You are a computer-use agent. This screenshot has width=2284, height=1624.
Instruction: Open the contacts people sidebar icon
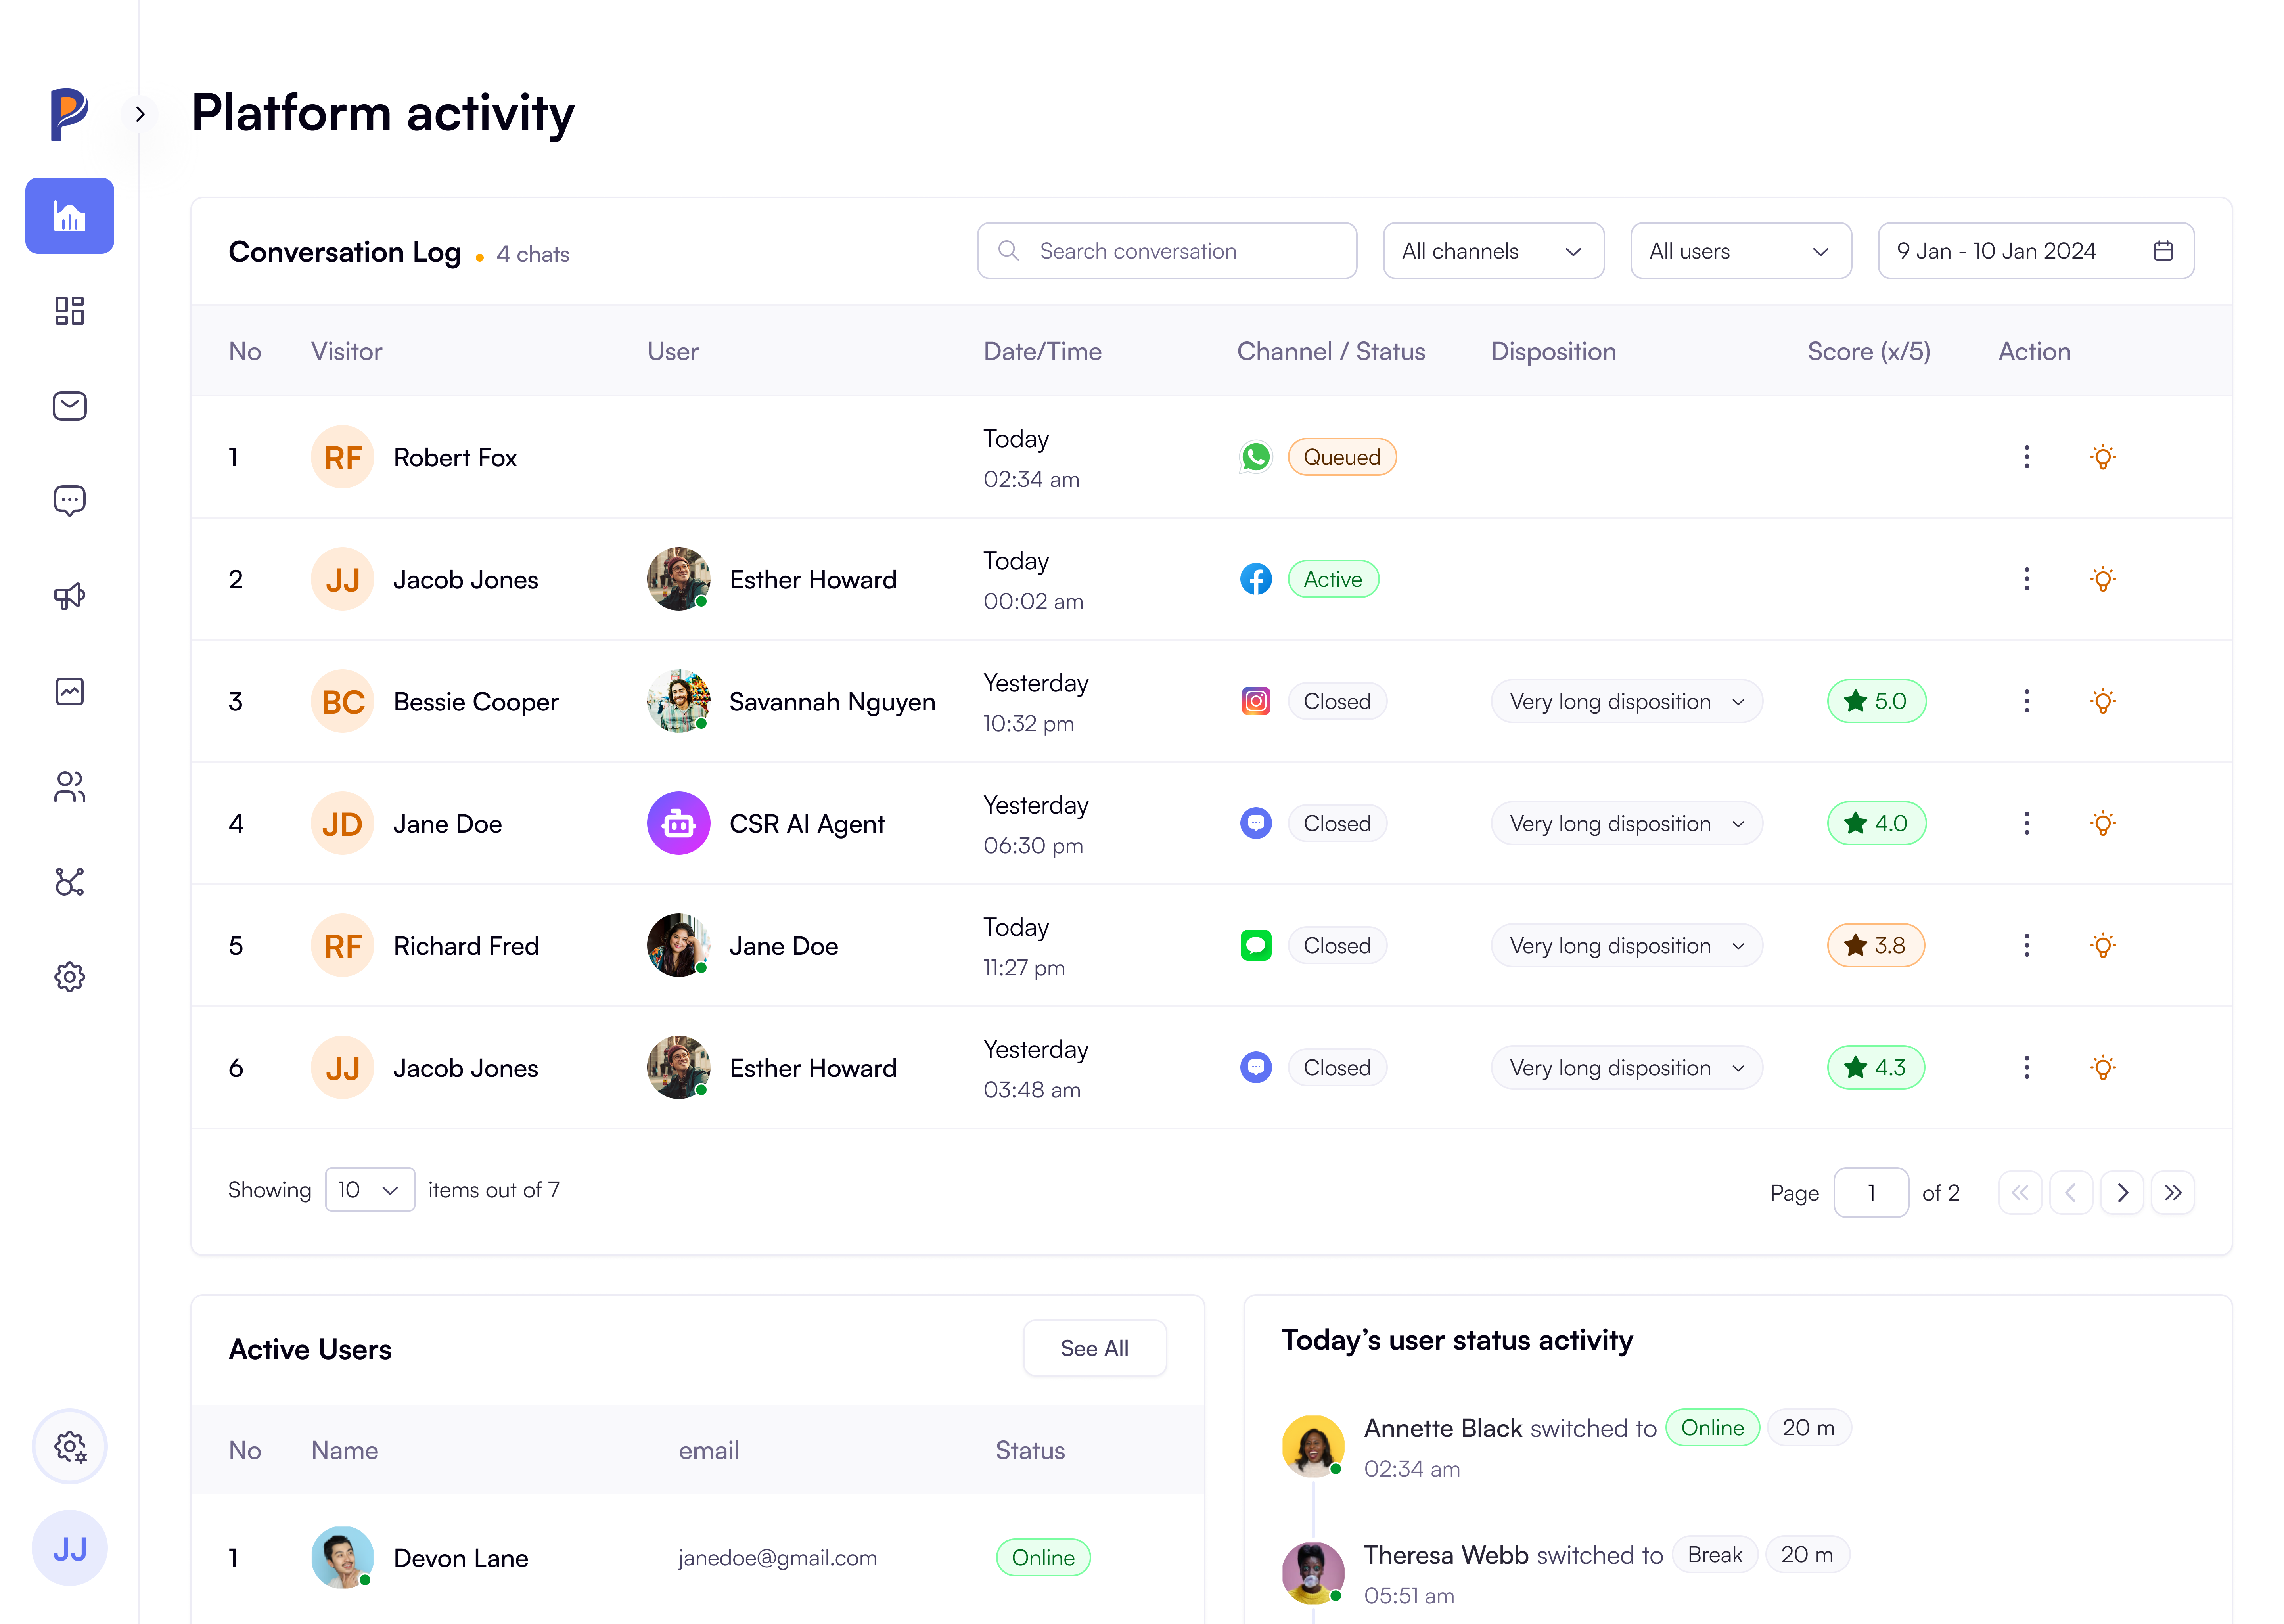[x=69, y=787]
